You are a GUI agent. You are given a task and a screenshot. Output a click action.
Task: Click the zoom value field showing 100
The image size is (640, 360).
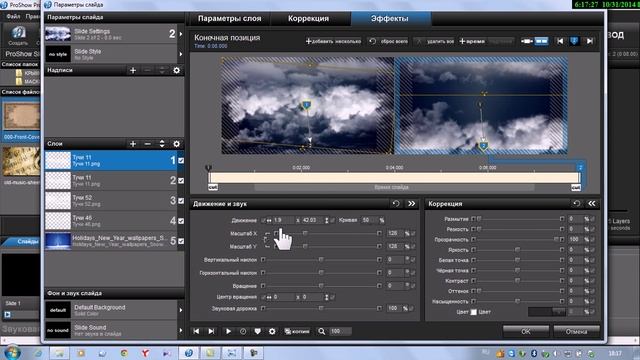coord(340,331)
